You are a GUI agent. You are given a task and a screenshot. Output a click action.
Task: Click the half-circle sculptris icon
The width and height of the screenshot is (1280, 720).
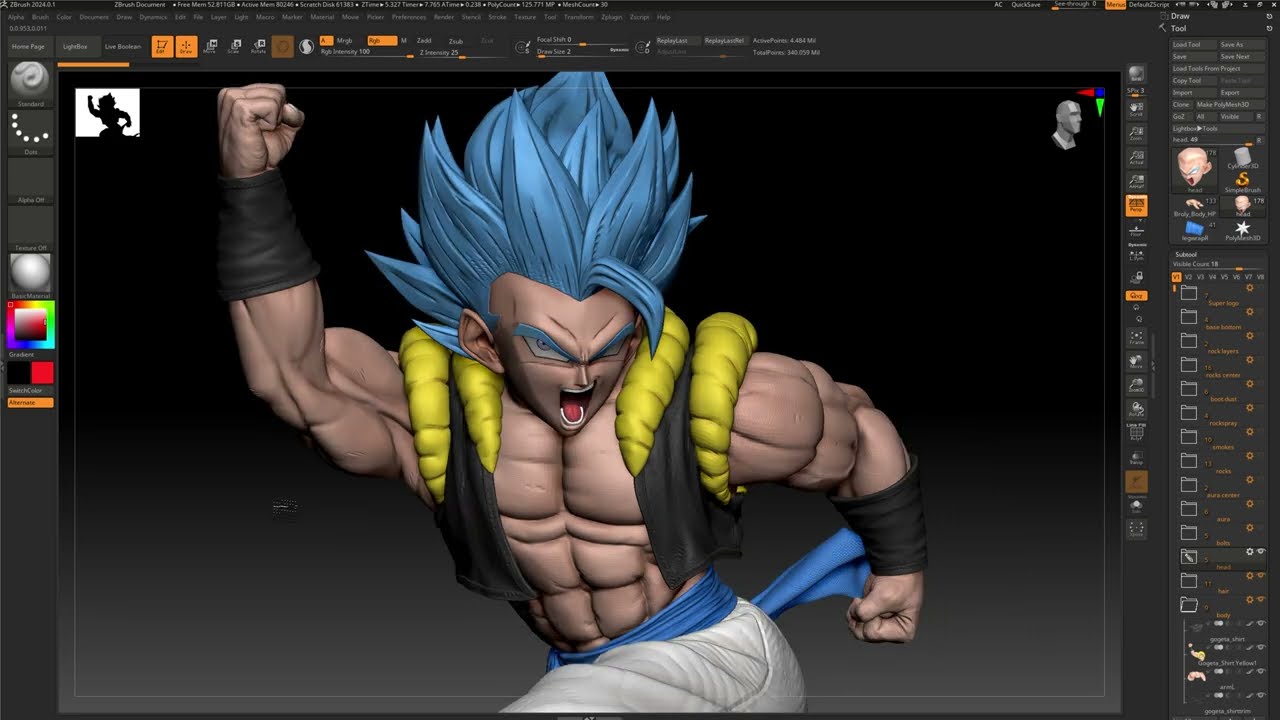[306, 46]
